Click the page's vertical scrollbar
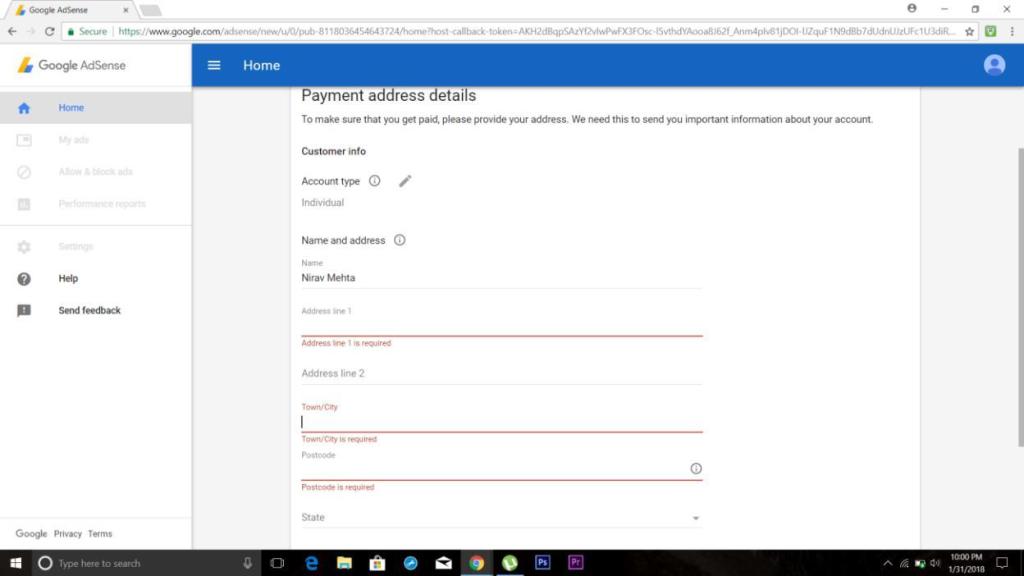Screen dimensions: 1024x576 pyautogui.click(x=1019, y=300)
